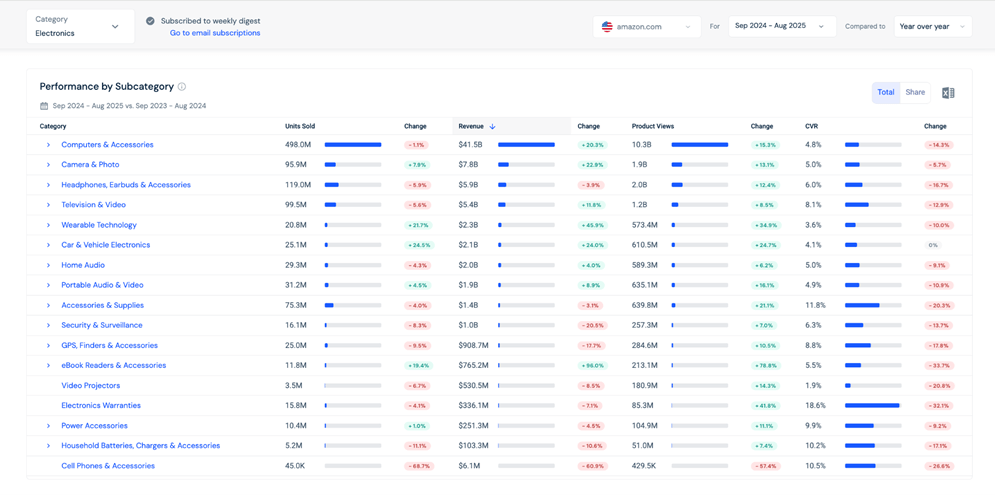Go to email subscriptions link
The height and width of the screenshot is (495, 995).
click(214, 33)
